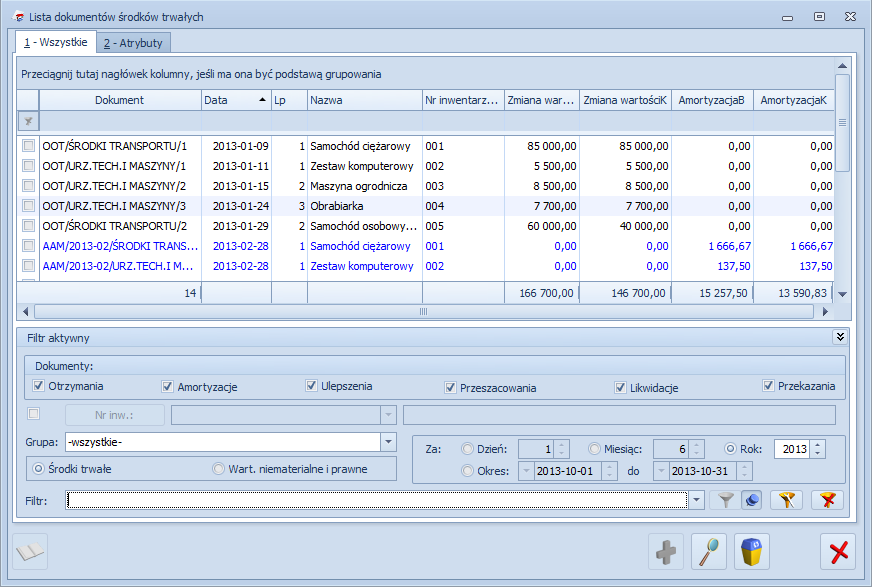
Task: Close window with red X icon button
Action: pos(838,552)
